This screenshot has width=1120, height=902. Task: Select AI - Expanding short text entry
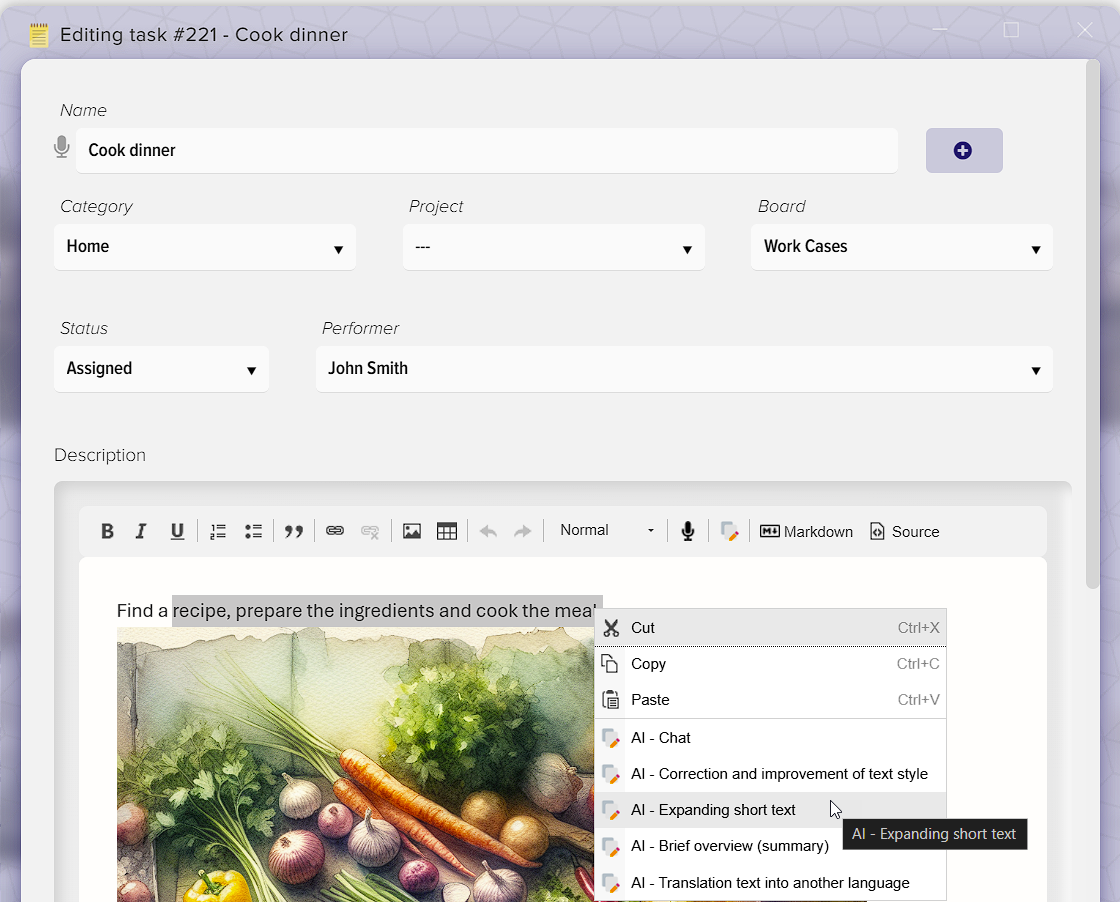pos(771,810)
